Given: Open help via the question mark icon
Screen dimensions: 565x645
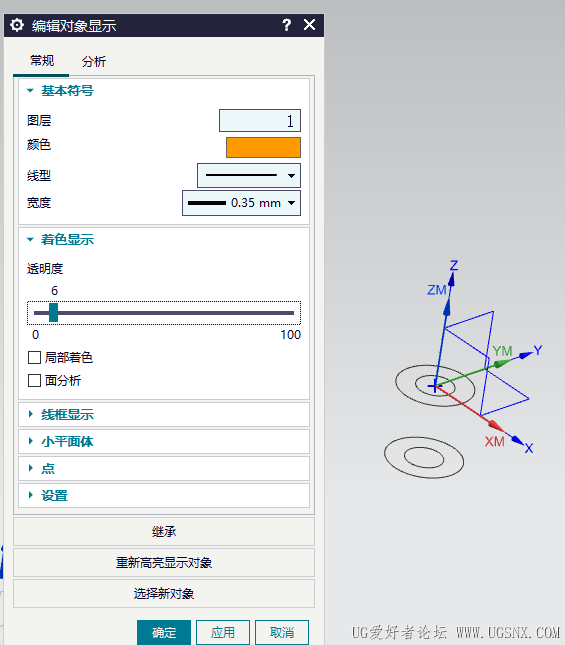Looking at the screenshot, I should (287, 25).
